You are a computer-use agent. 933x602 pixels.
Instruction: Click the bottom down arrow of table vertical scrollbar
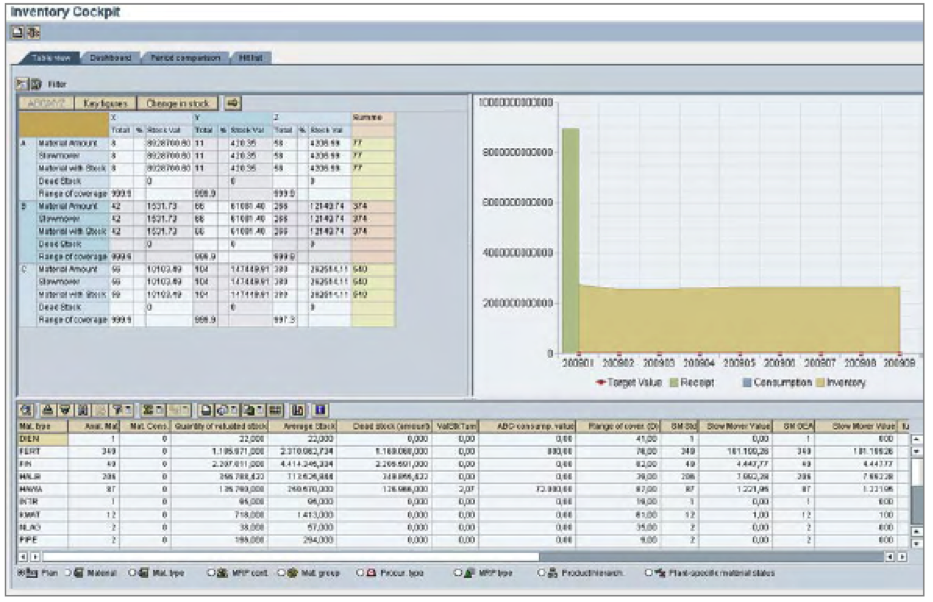tap(917, 543)
